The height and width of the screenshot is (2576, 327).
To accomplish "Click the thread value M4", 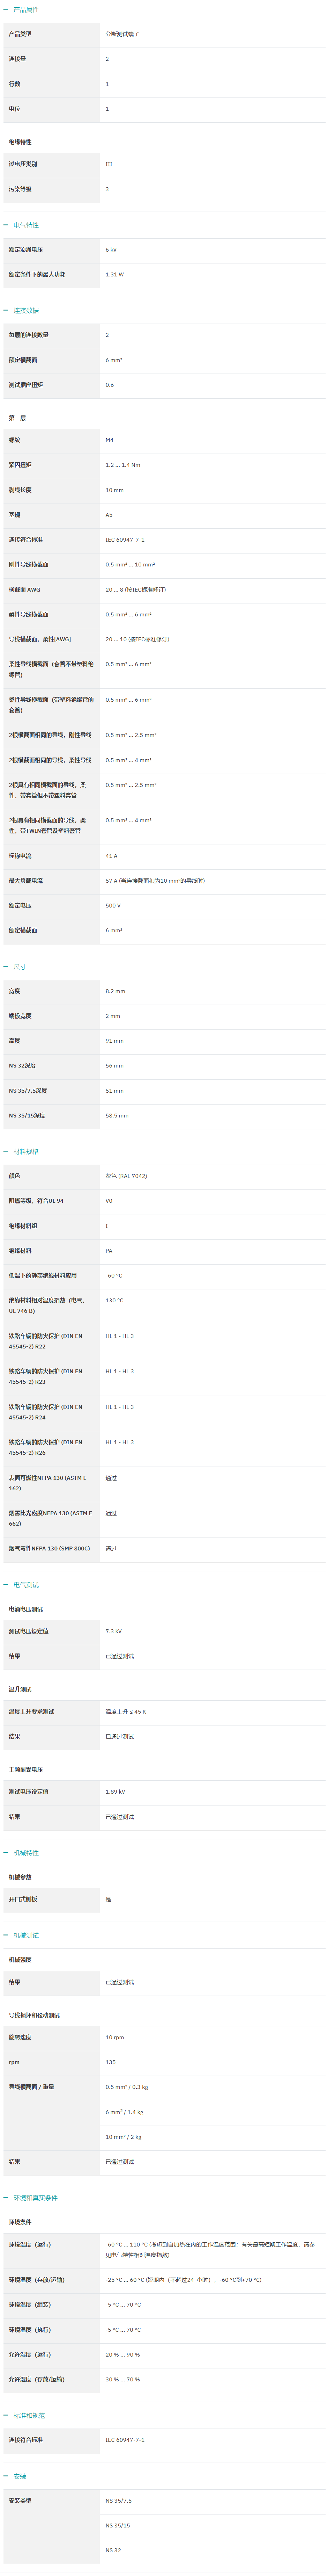I will pos(110,440).
